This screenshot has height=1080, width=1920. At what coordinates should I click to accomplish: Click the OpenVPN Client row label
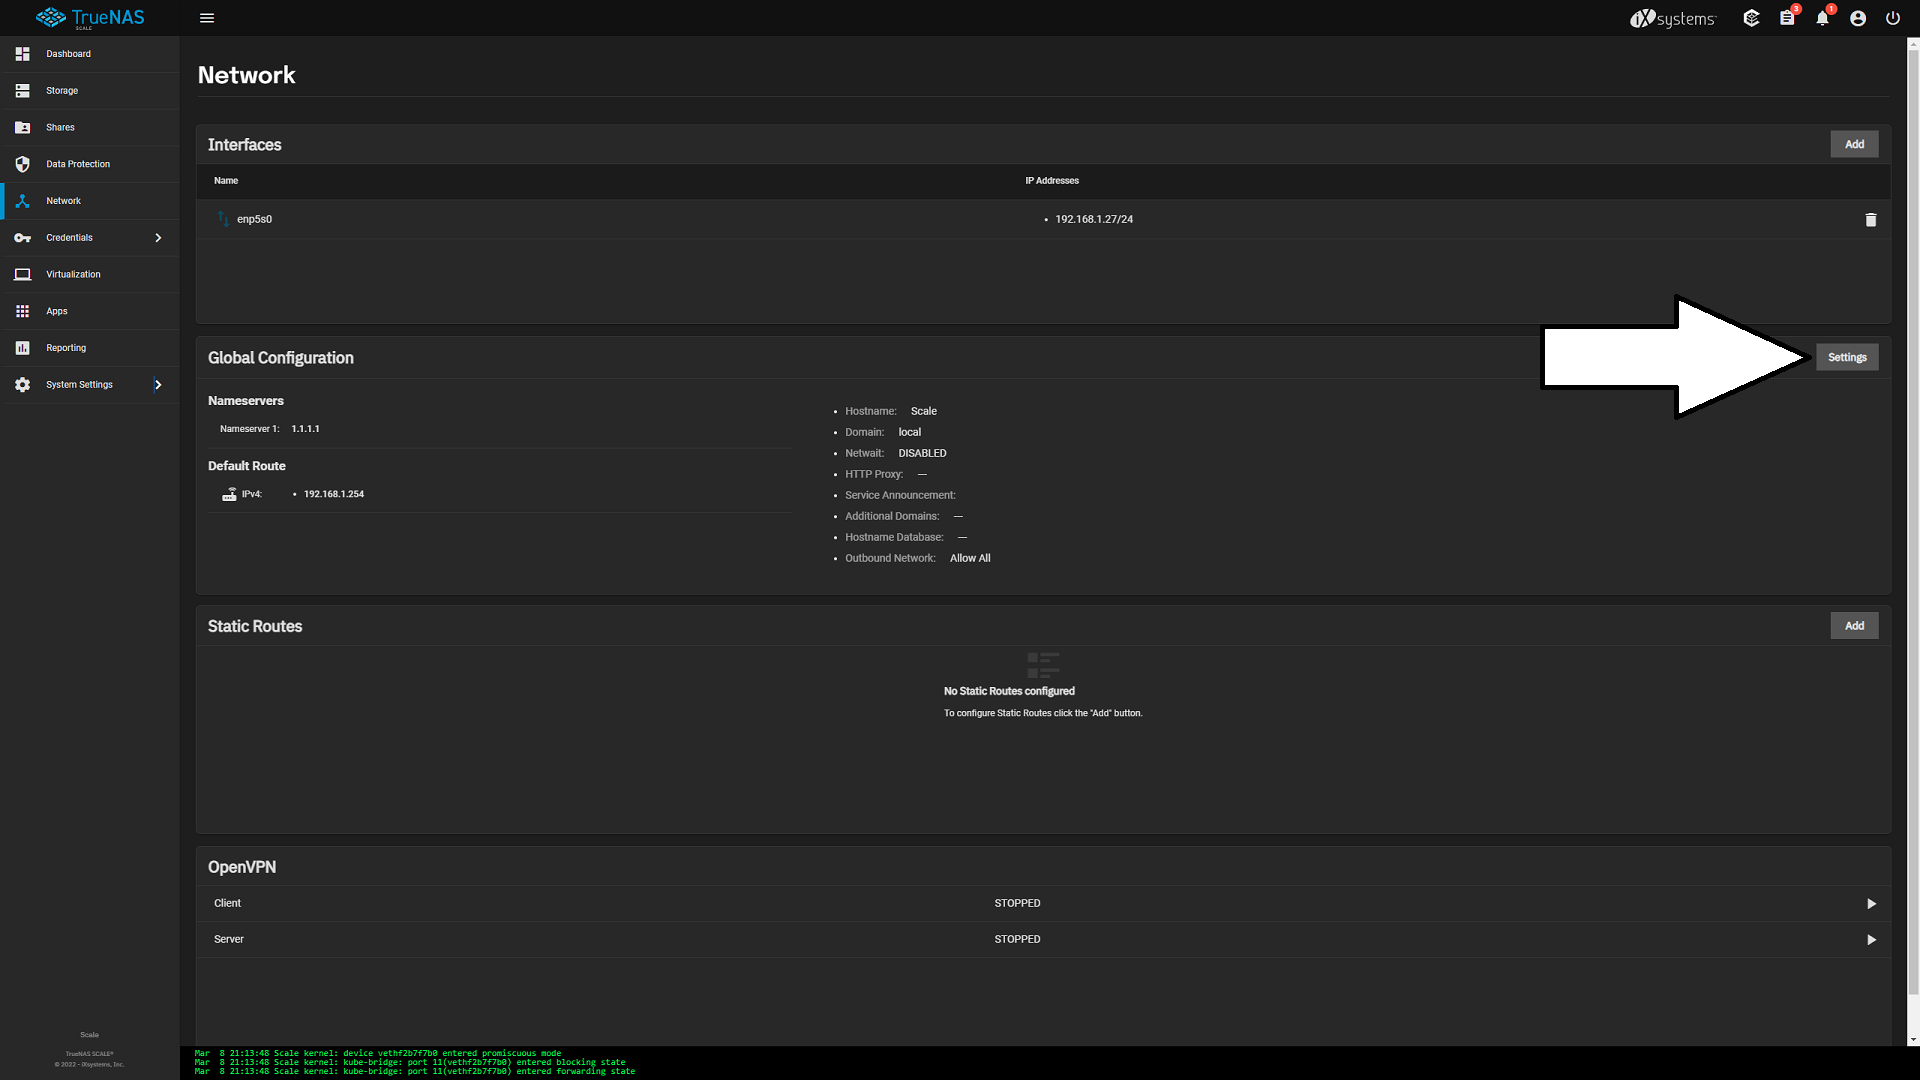pyautogui.click(x=227, y=904)
